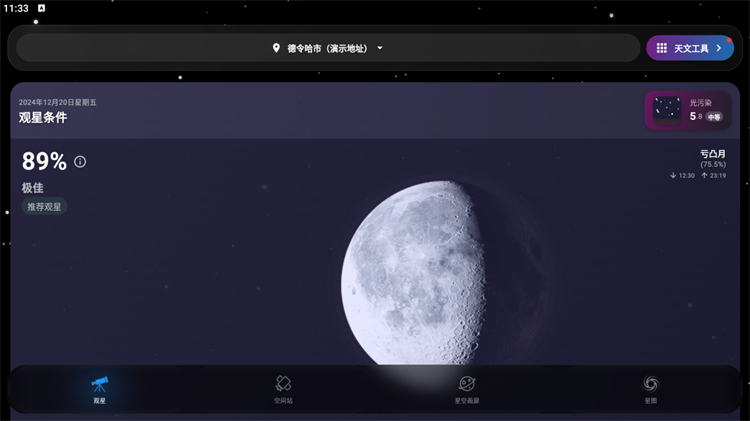750x421 pixels.
Task: Click the 观星条件 heading
Action: [43, 118]
